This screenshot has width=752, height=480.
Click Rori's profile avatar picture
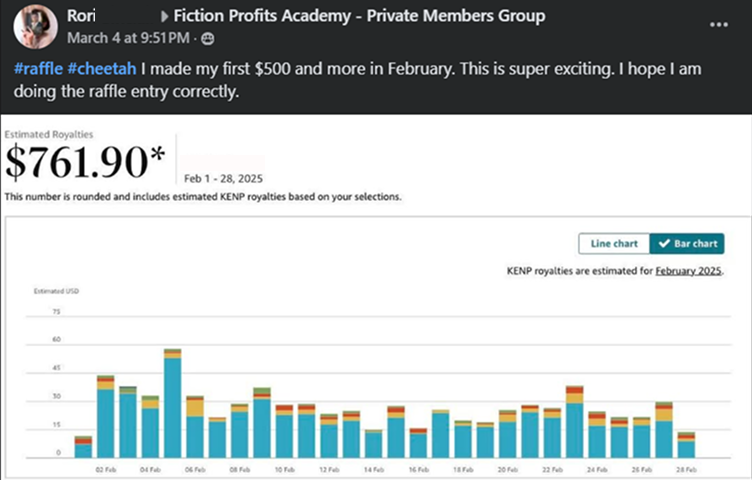[x=35, y=25]
